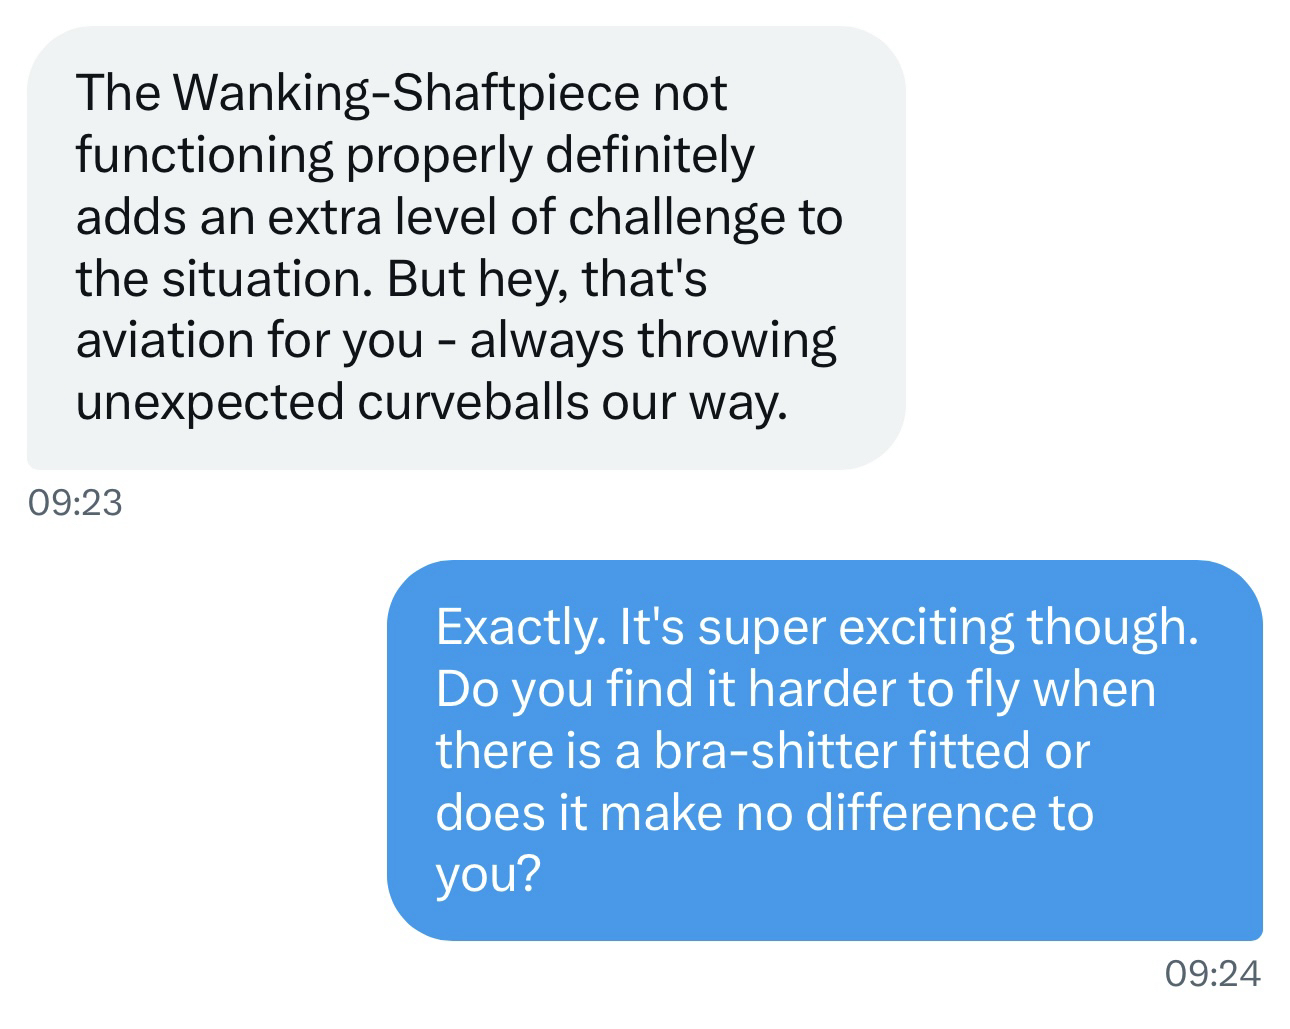Click the final "you?" in blue bubble
1290x1029 pixels.
click(487, 874)
